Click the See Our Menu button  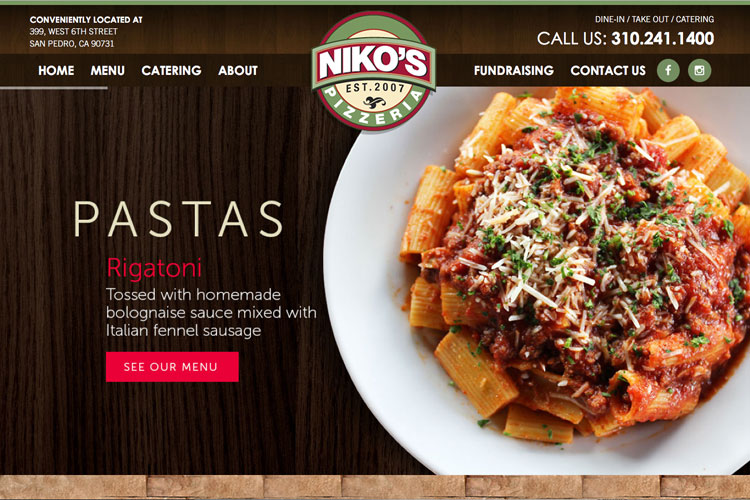[x=172, y=367]
